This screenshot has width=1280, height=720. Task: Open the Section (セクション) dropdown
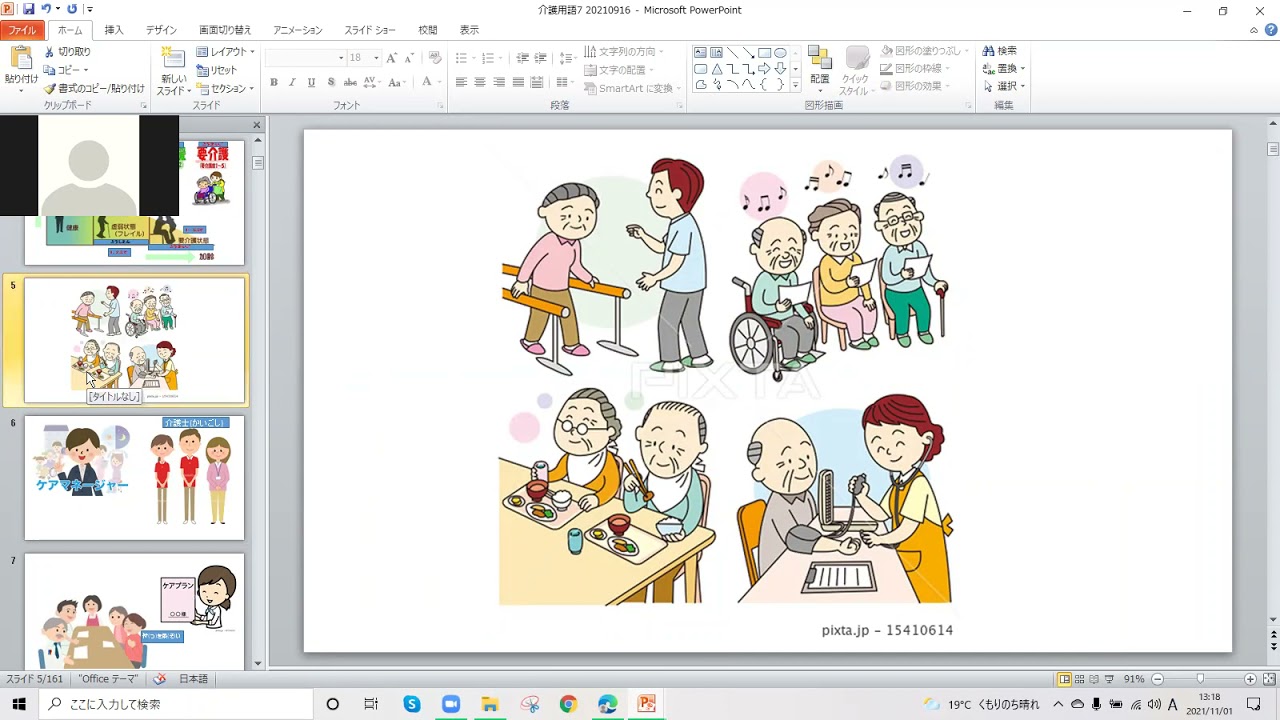(x=226, y=88)
